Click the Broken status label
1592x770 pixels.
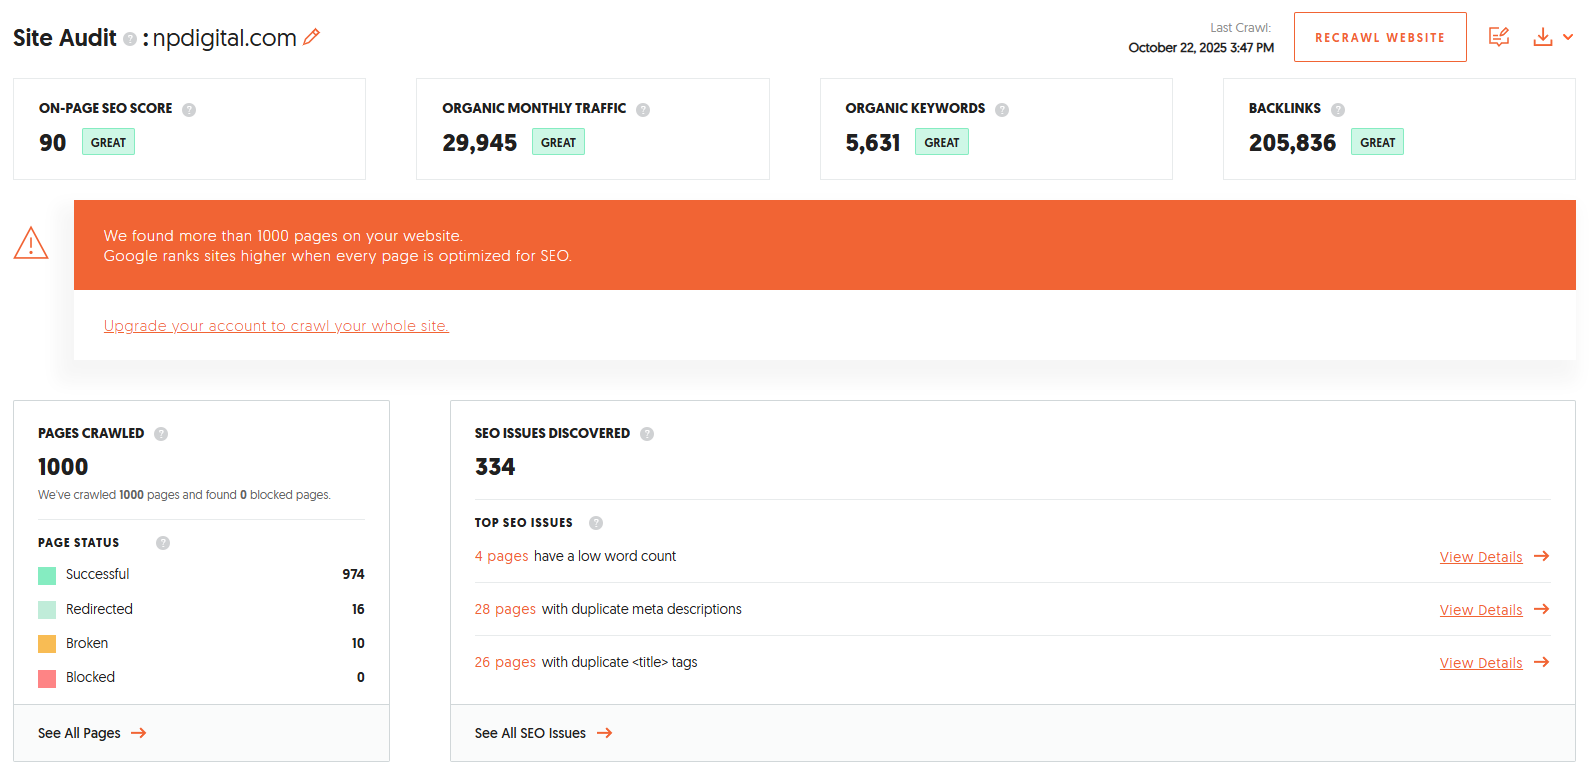pos(87,643)
